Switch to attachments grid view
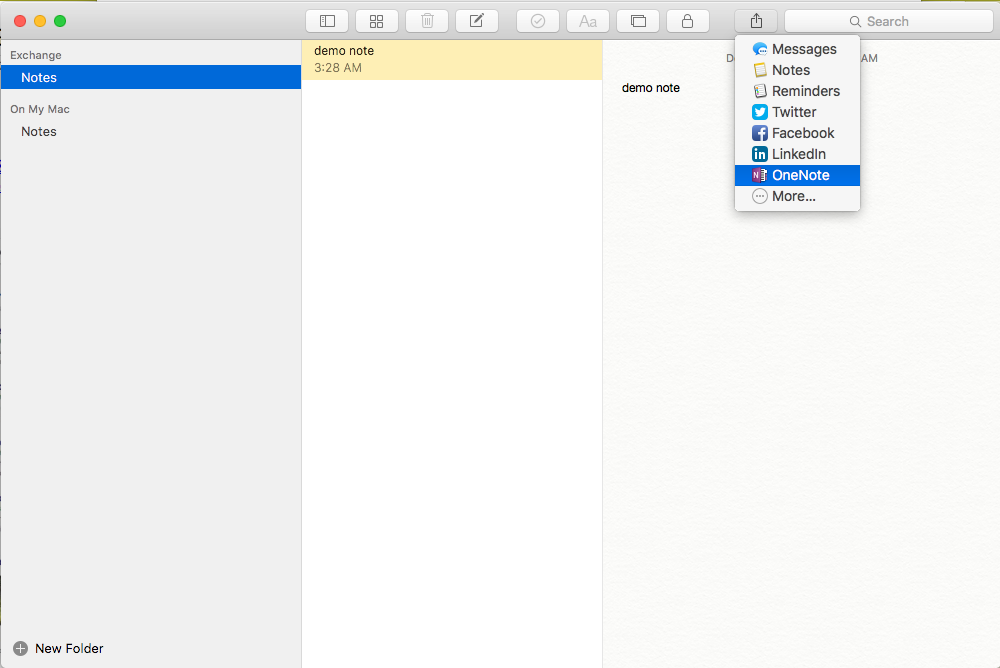This screenshot has height=668, width=1000. [x=377, y=21]
